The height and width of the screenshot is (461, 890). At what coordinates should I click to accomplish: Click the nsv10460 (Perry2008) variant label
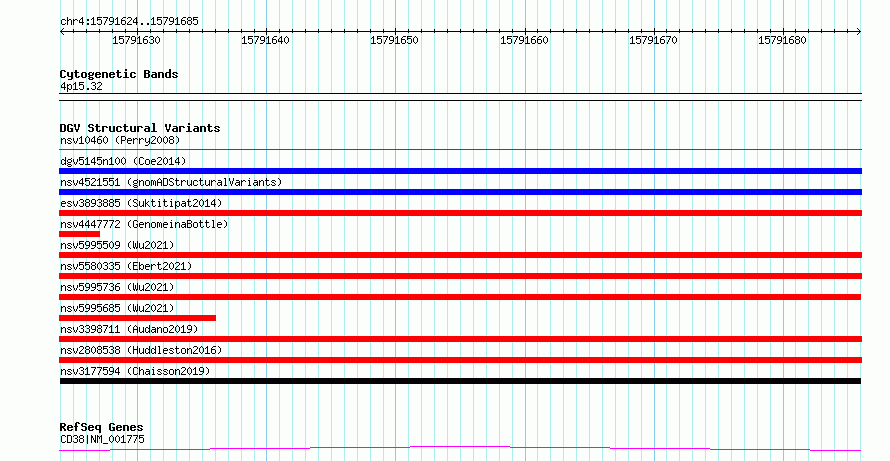120,140
